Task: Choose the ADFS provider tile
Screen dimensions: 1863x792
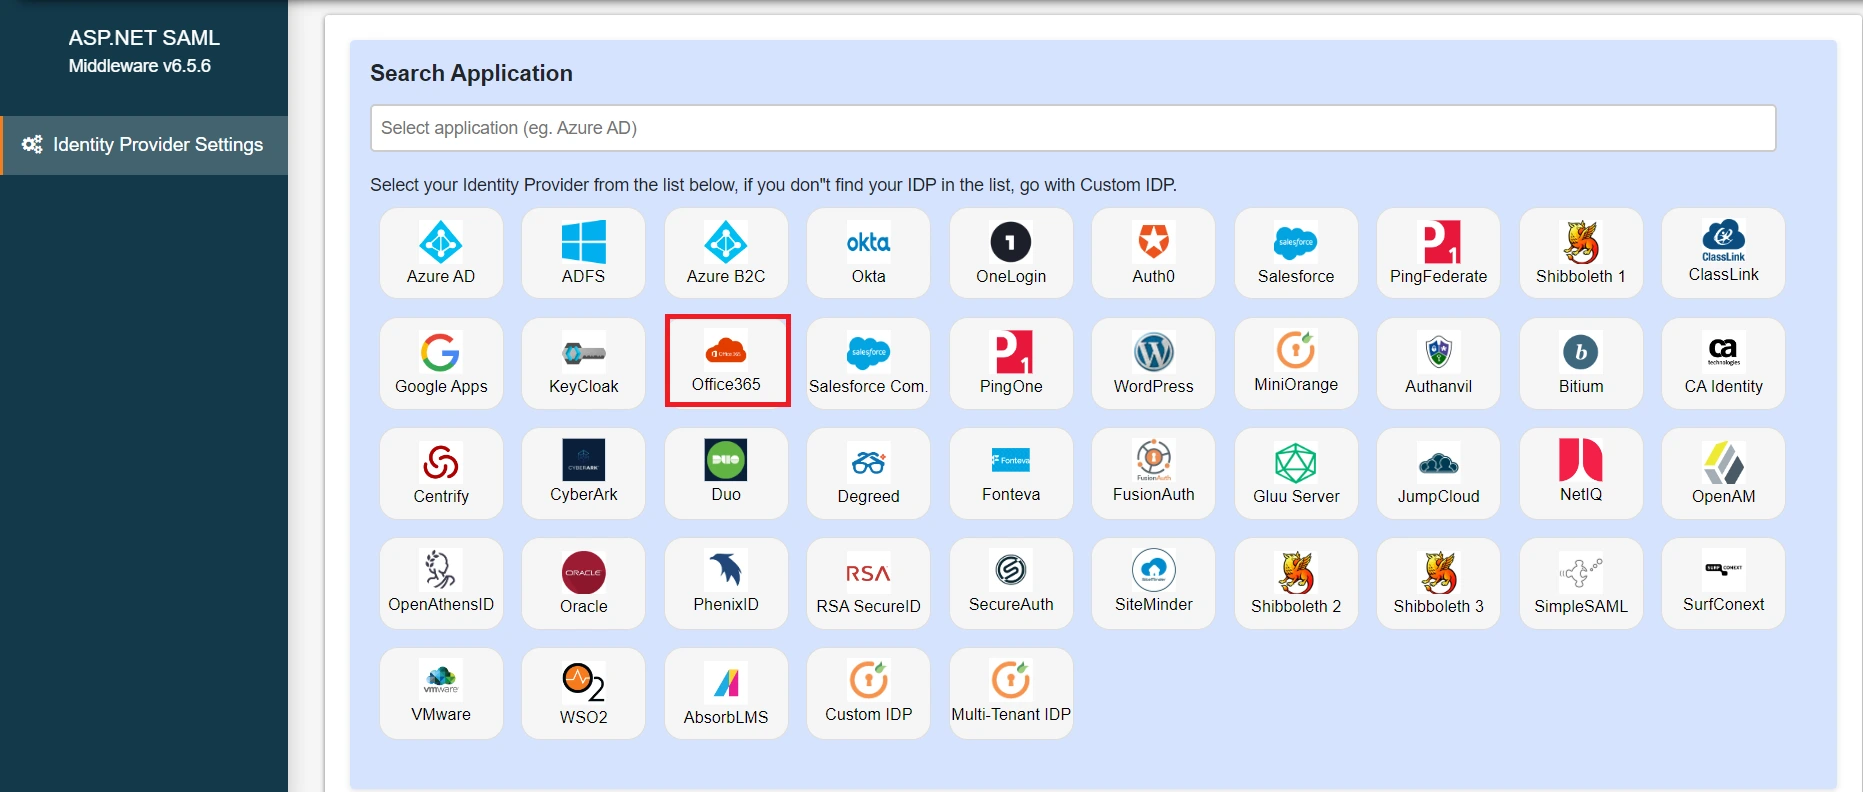Action: (583, 253)
